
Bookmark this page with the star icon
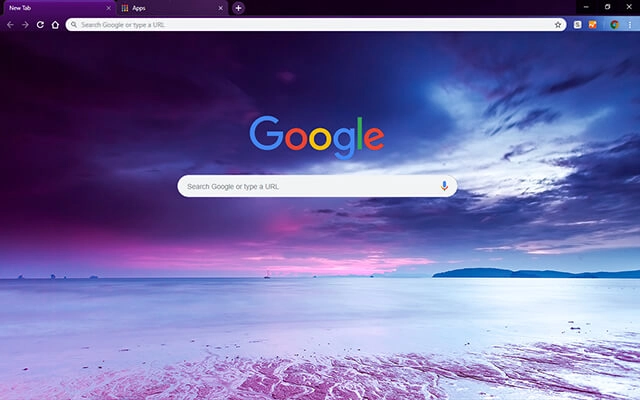point(558,24)
